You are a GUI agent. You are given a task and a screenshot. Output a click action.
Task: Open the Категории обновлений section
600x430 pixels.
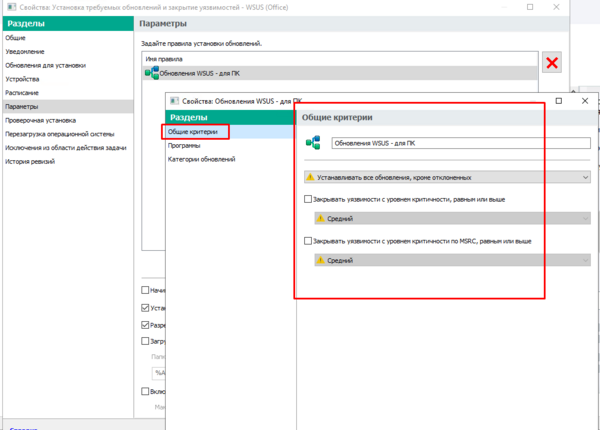pos(202,159)
